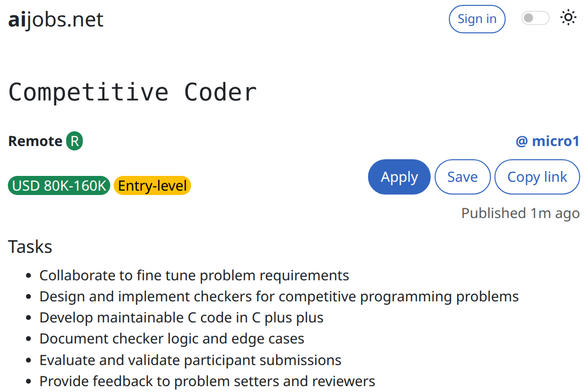Click the Remote location label

(x=35, y=141)
